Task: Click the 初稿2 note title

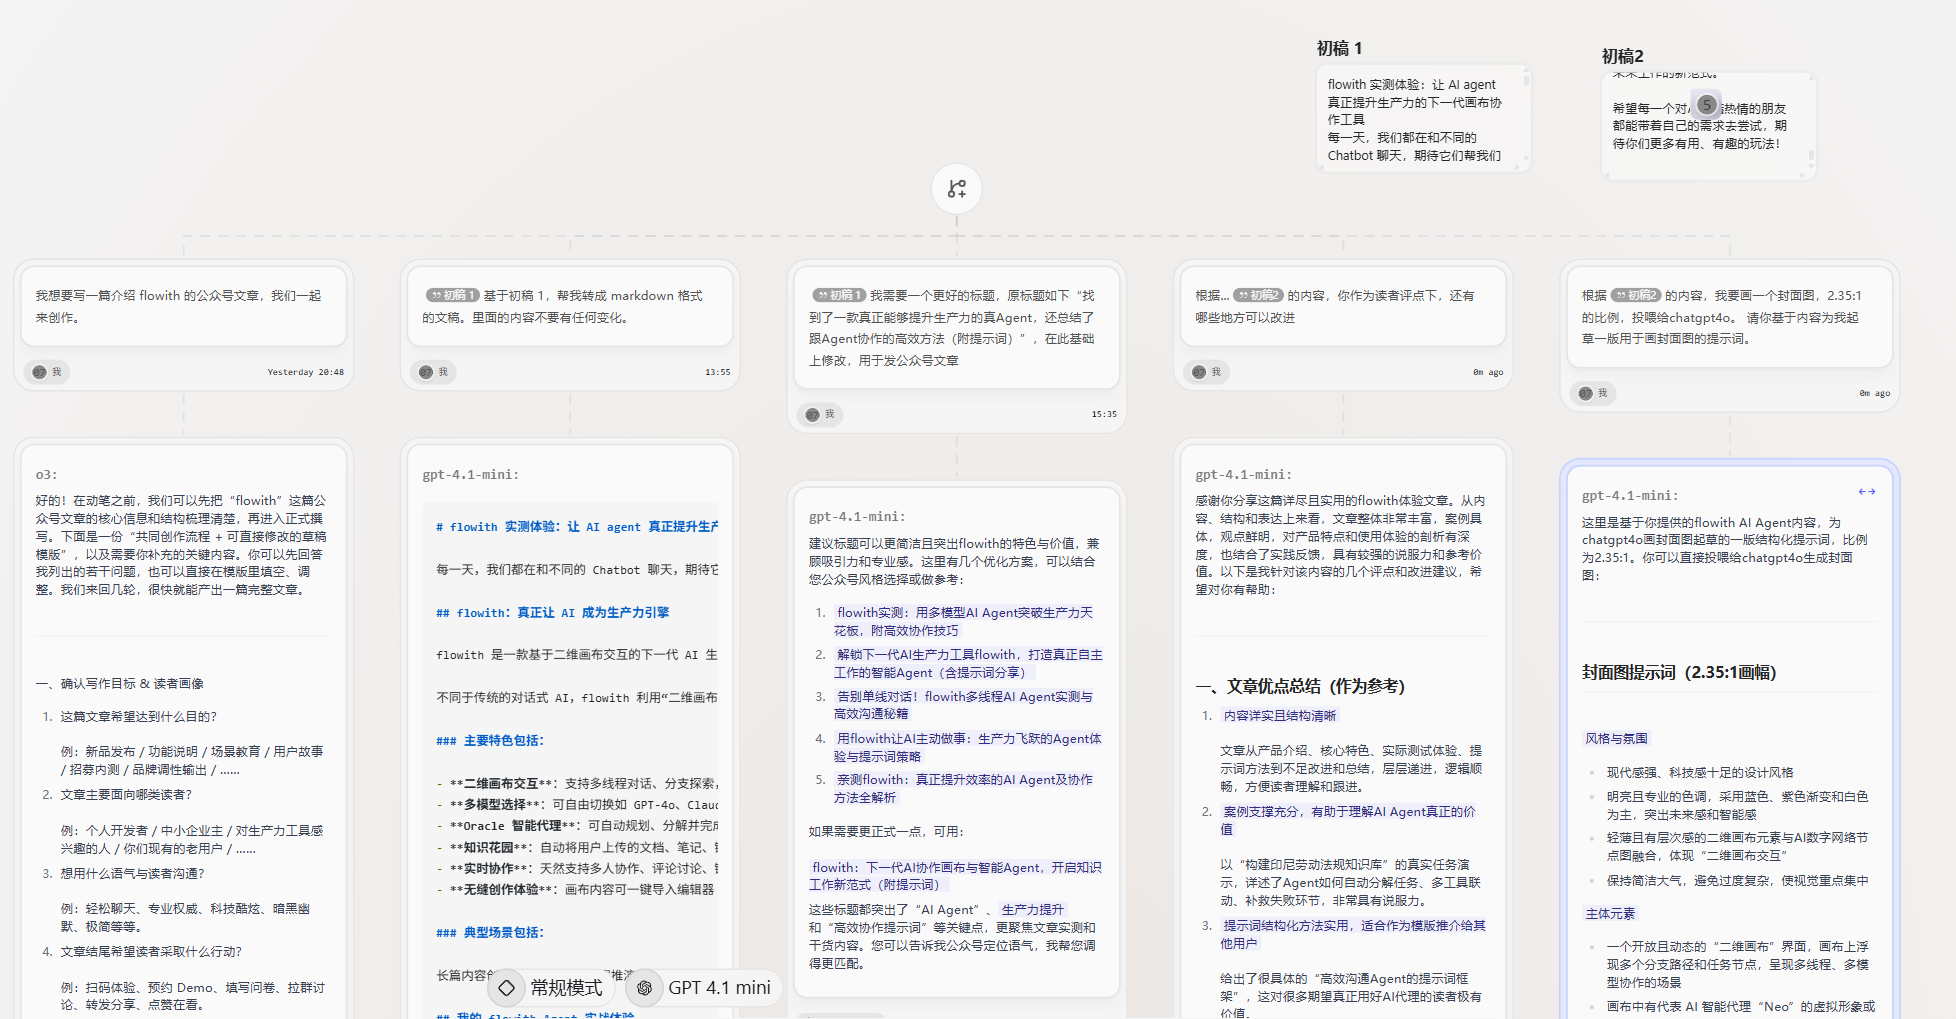Action: 1622,56
